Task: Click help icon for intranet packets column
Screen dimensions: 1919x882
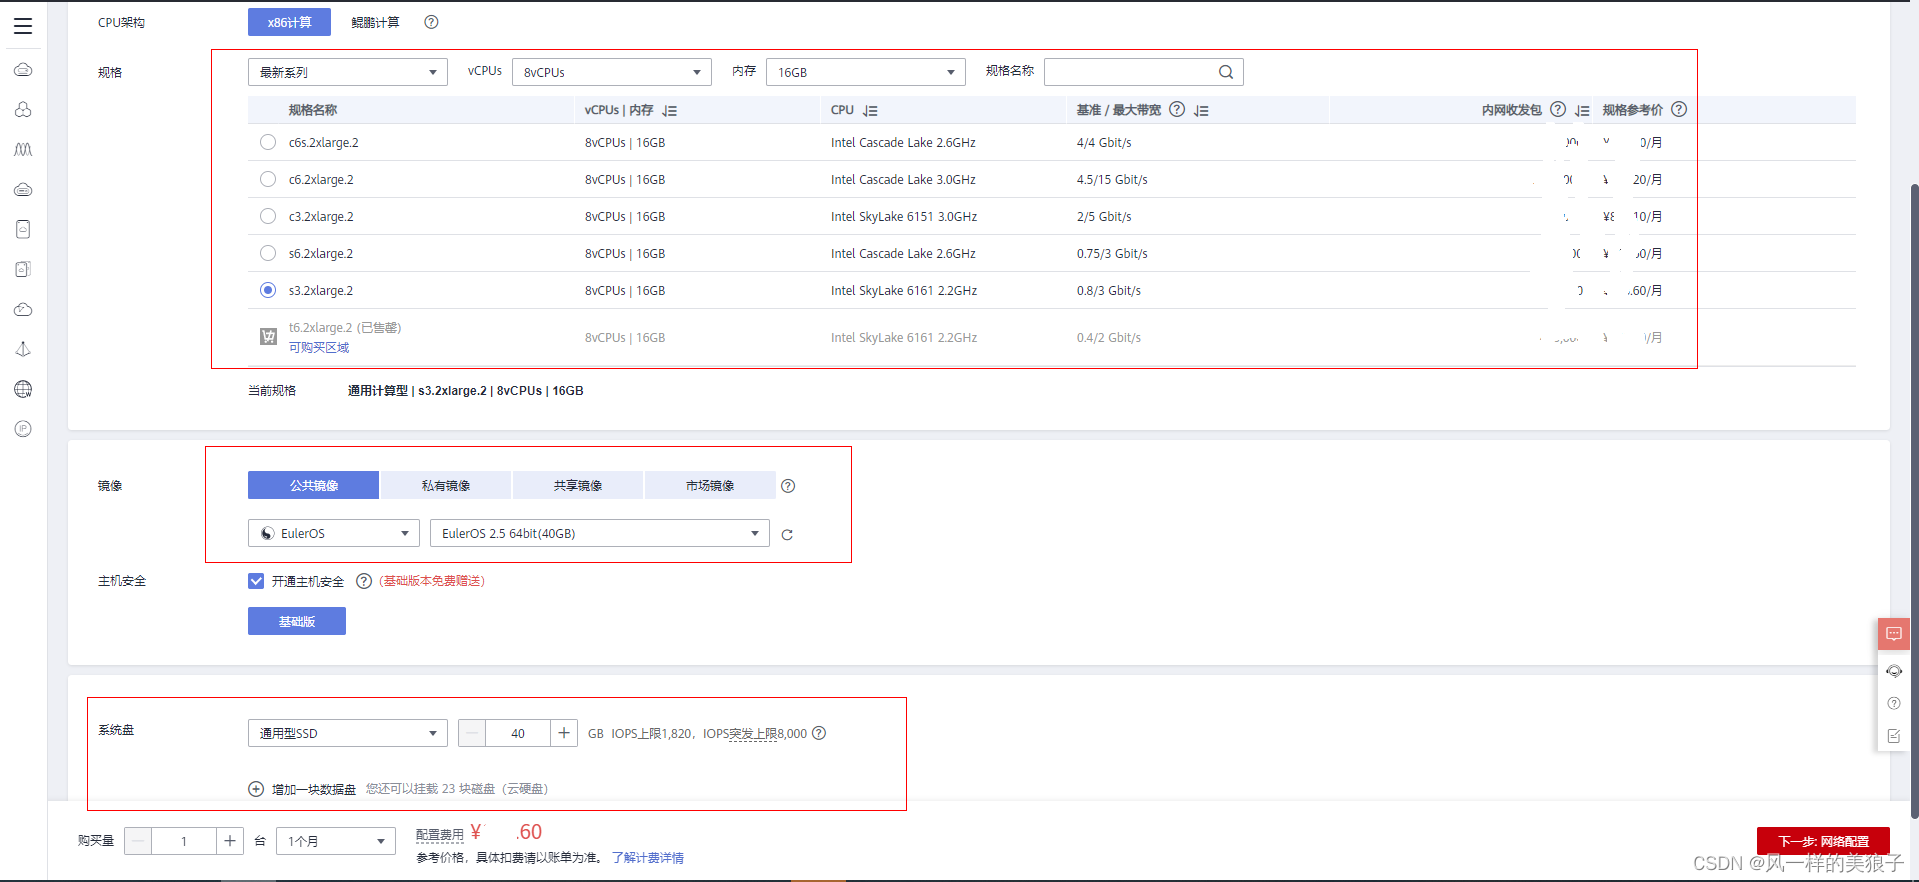Action: click(x=1558, y=110)
